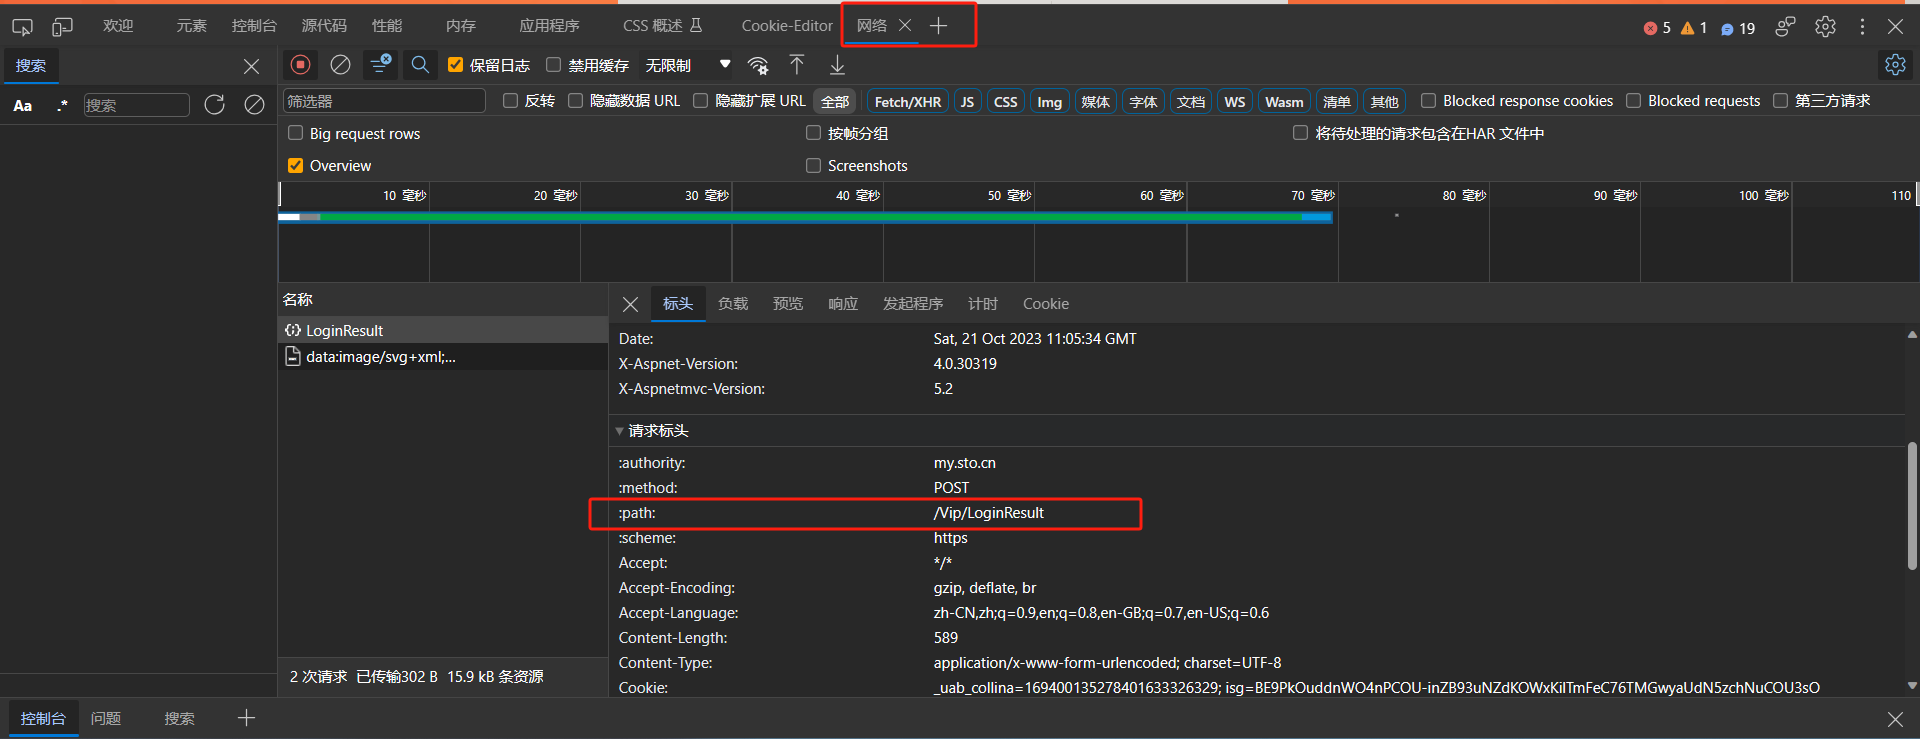Toggle match case Aa in search
Viewport: 1920px width, 739px height.
(23, 105)
